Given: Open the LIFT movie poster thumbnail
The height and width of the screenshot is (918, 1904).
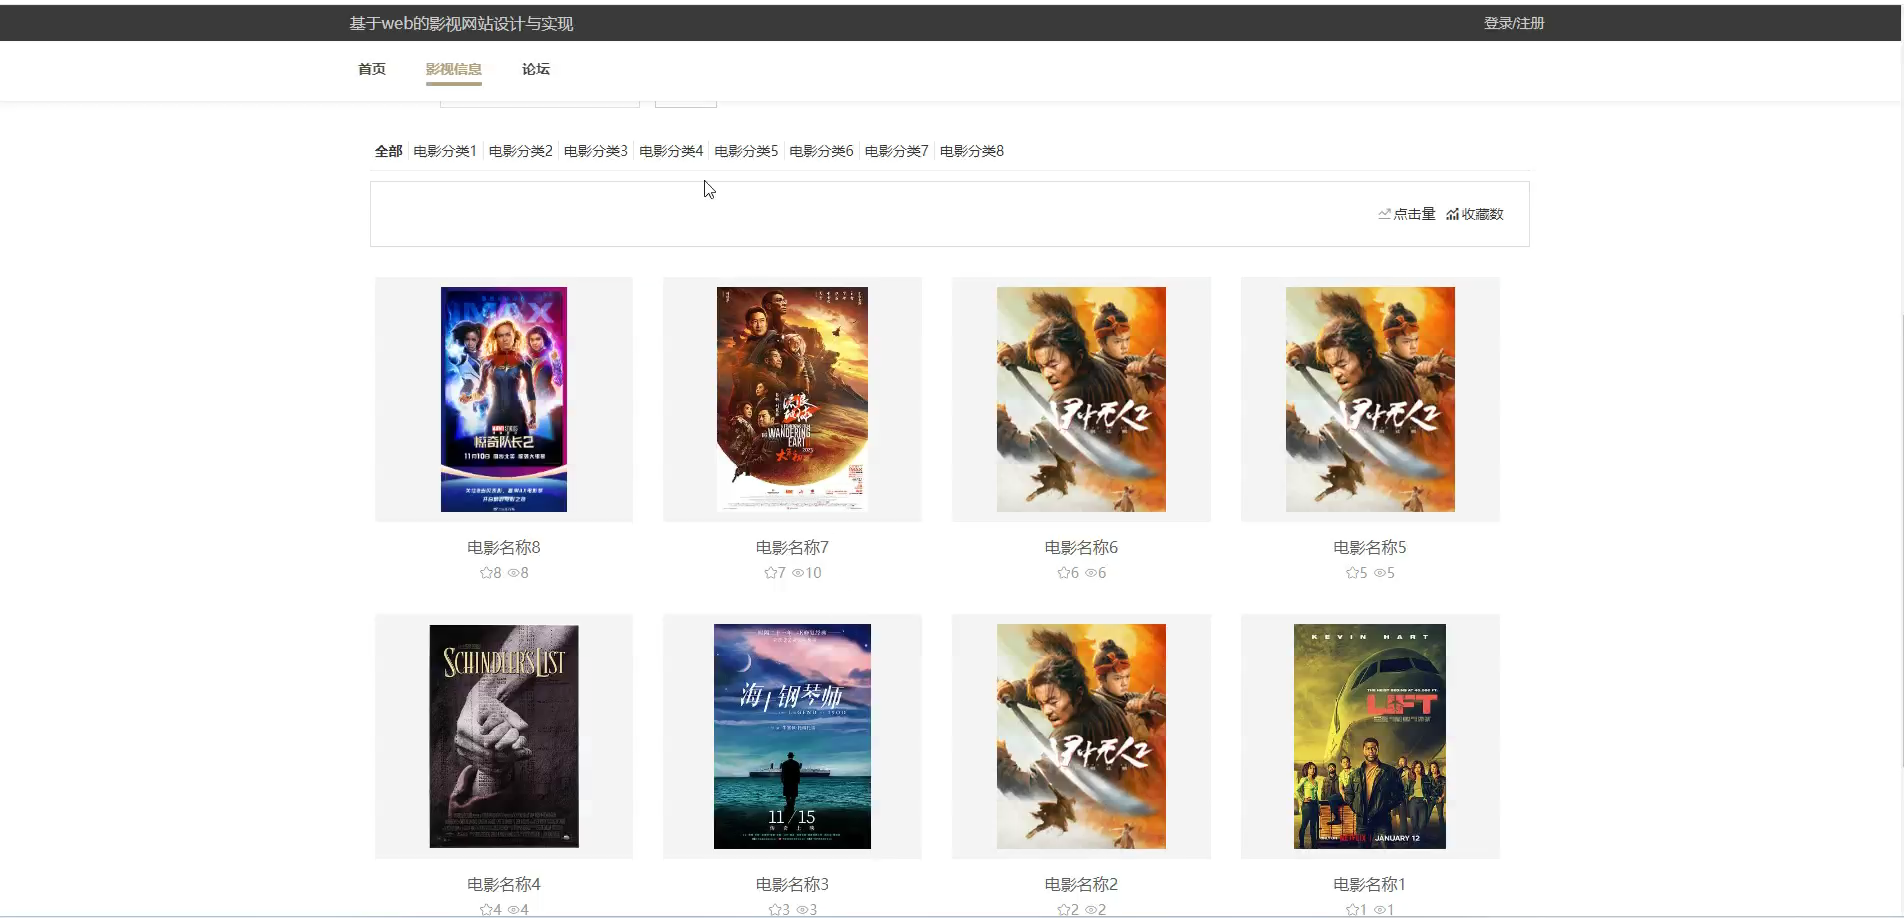Looking at the screenshot, I should point(1370,736).
